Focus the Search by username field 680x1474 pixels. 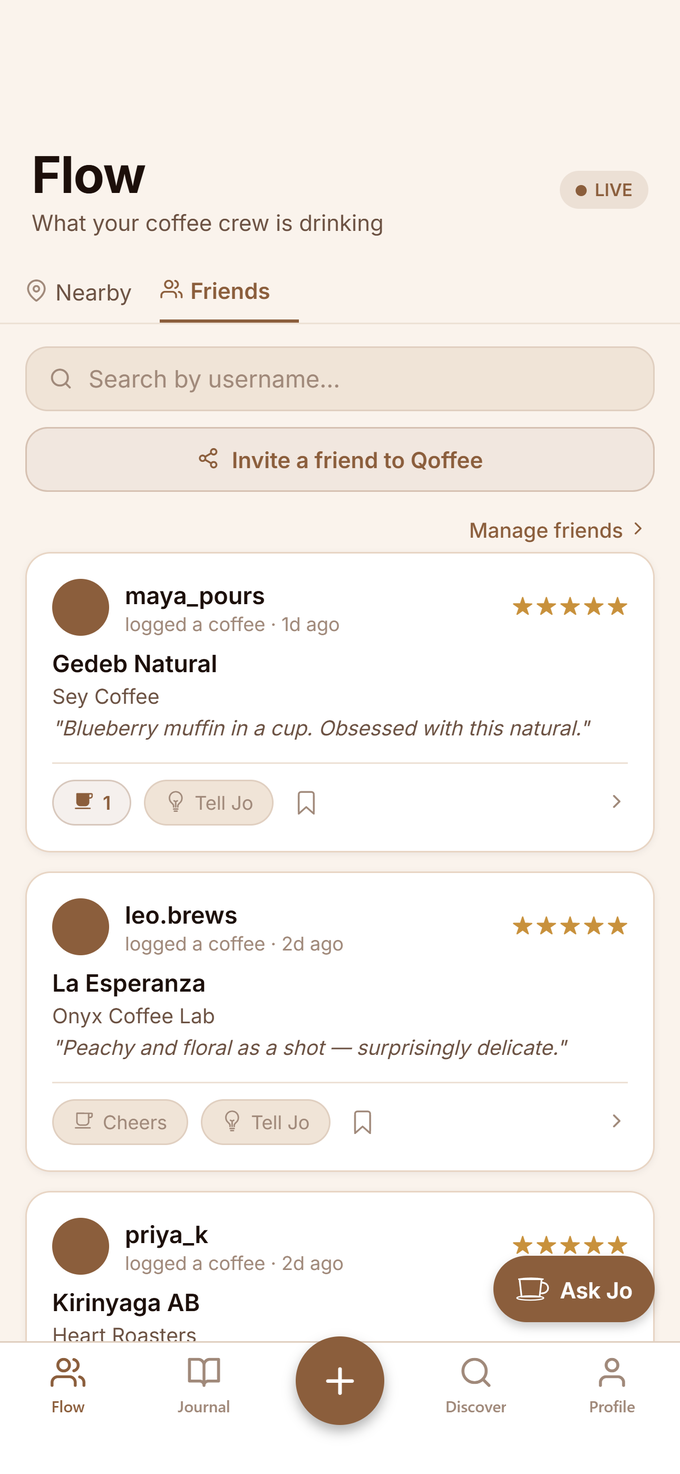click(340, 379)
